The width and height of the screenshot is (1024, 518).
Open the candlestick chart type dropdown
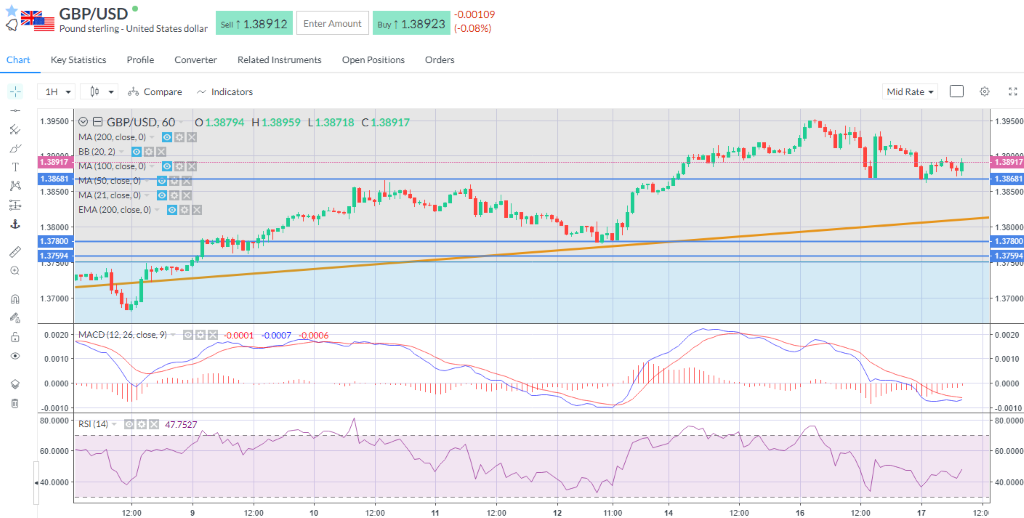pyautogui.click(x=99, y=91)
